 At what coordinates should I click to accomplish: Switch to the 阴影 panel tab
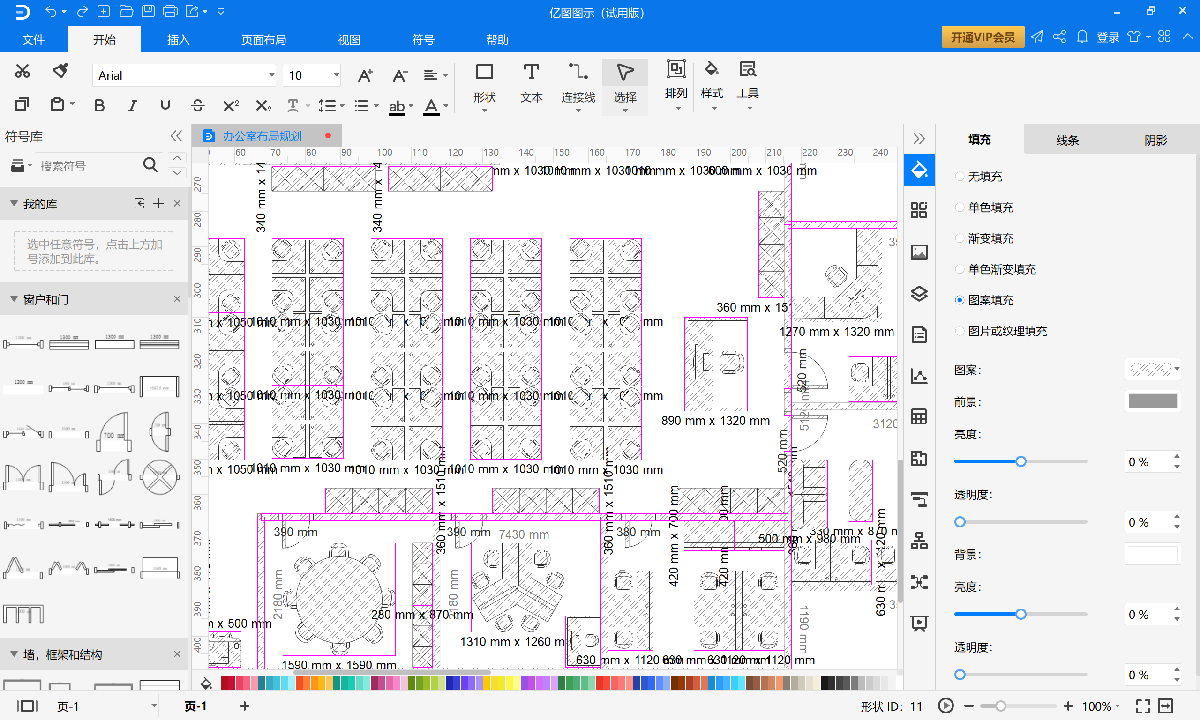coord(1155,140)
